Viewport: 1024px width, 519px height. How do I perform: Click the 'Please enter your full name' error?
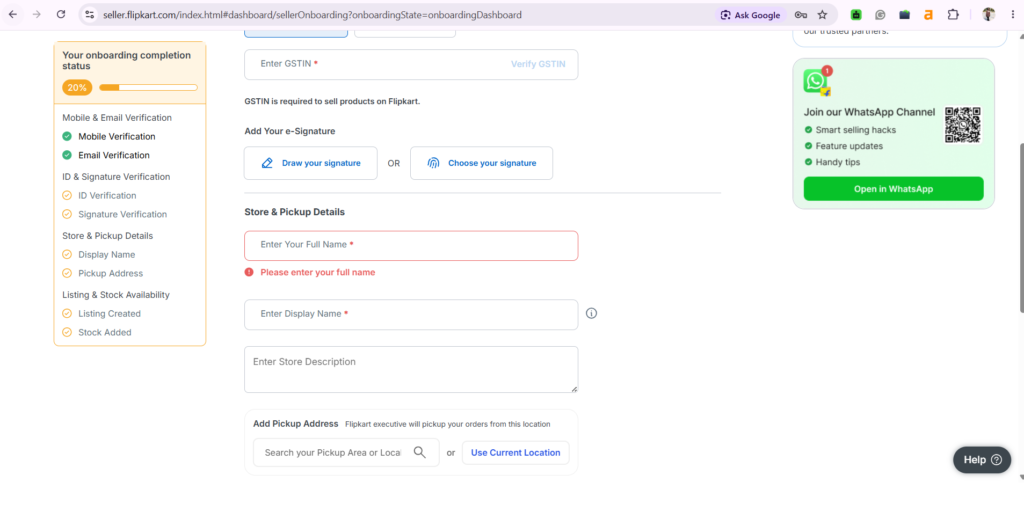[317, 272]
